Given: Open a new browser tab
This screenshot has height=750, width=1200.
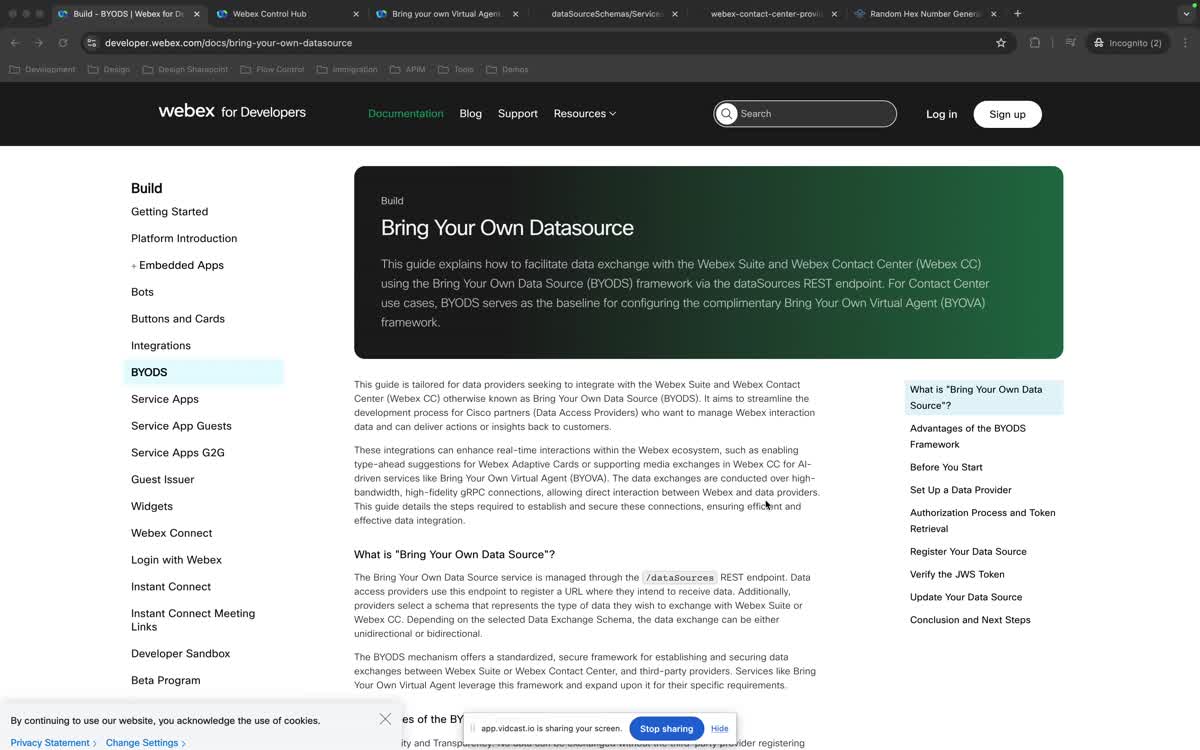Looking at the screenshot, I should [x=1018, y=14].
